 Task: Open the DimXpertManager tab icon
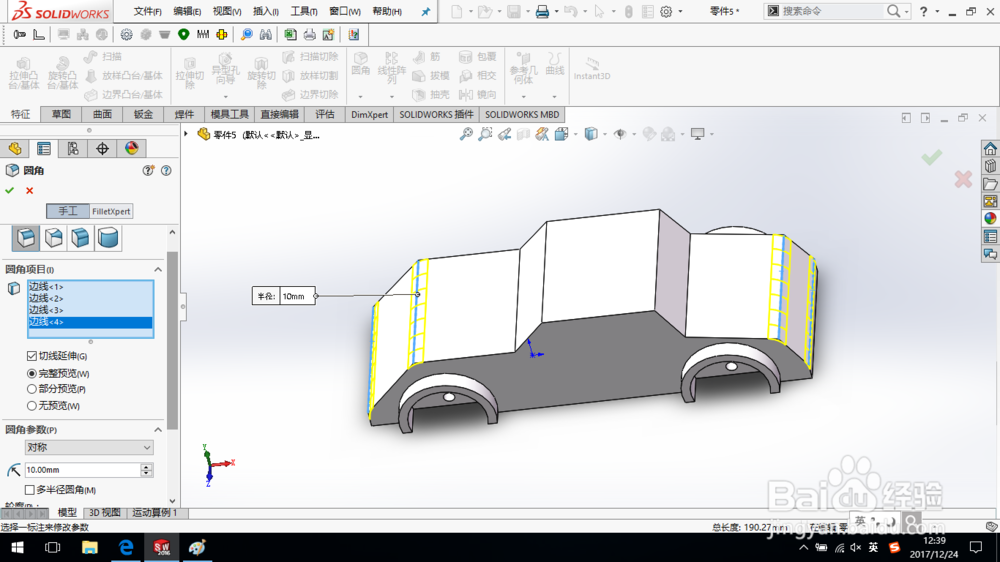pos(102,149)
